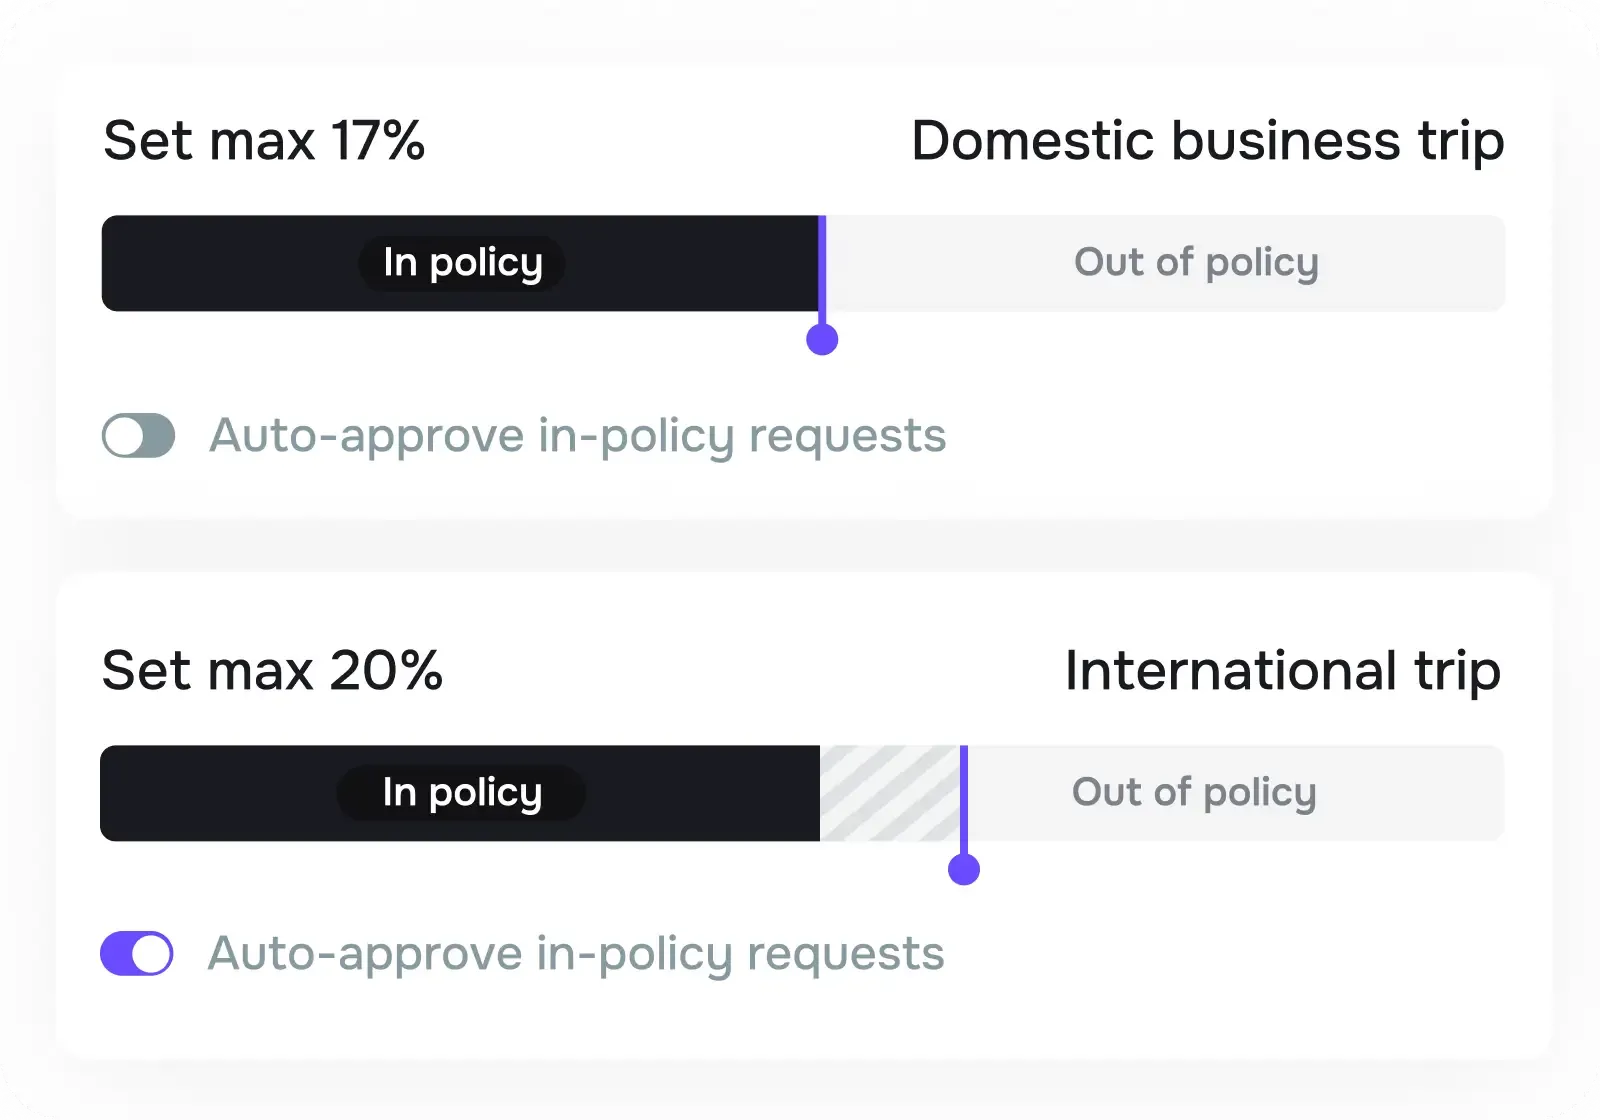Click the Domestic business trip heading
Image resolution: width=1600 pixels, height=1120 pixels.
coord(1207,141)
